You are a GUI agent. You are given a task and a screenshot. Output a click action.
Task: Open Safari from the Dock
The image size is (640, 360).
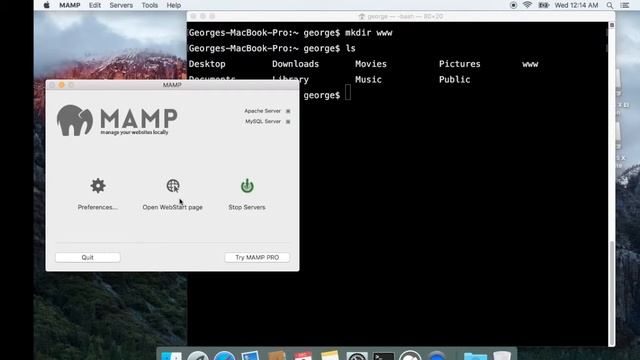pyautogui.click(x=224, y=356)
